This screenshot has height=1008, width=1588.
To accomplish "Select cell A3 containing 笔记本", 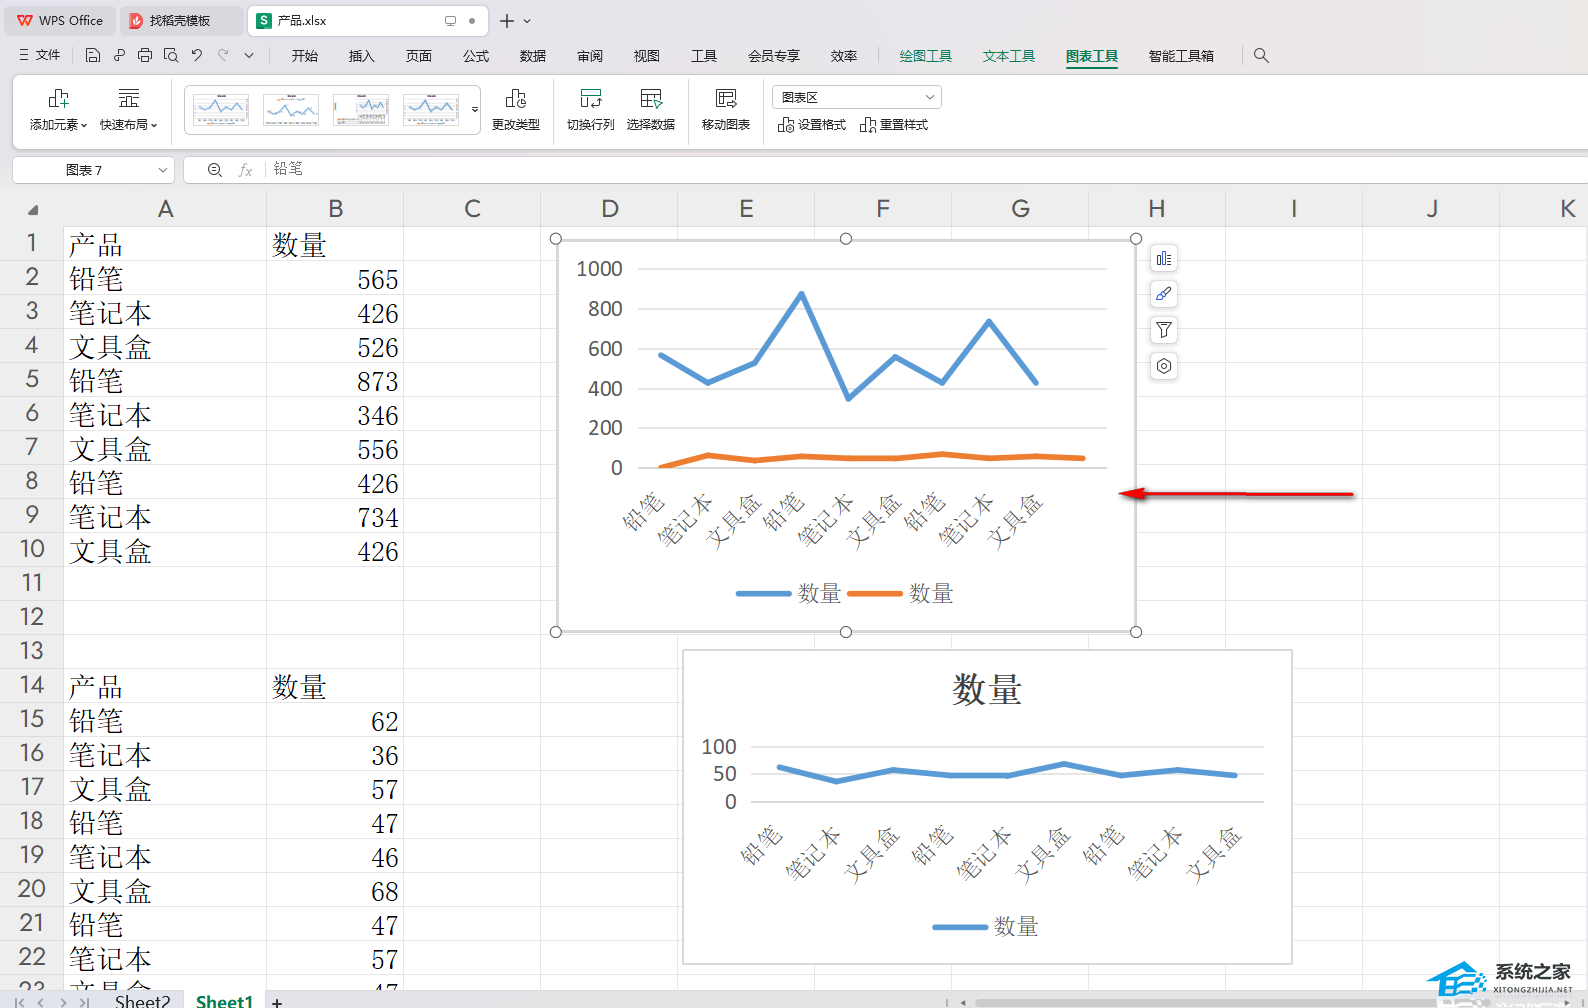I will point(165,313).
